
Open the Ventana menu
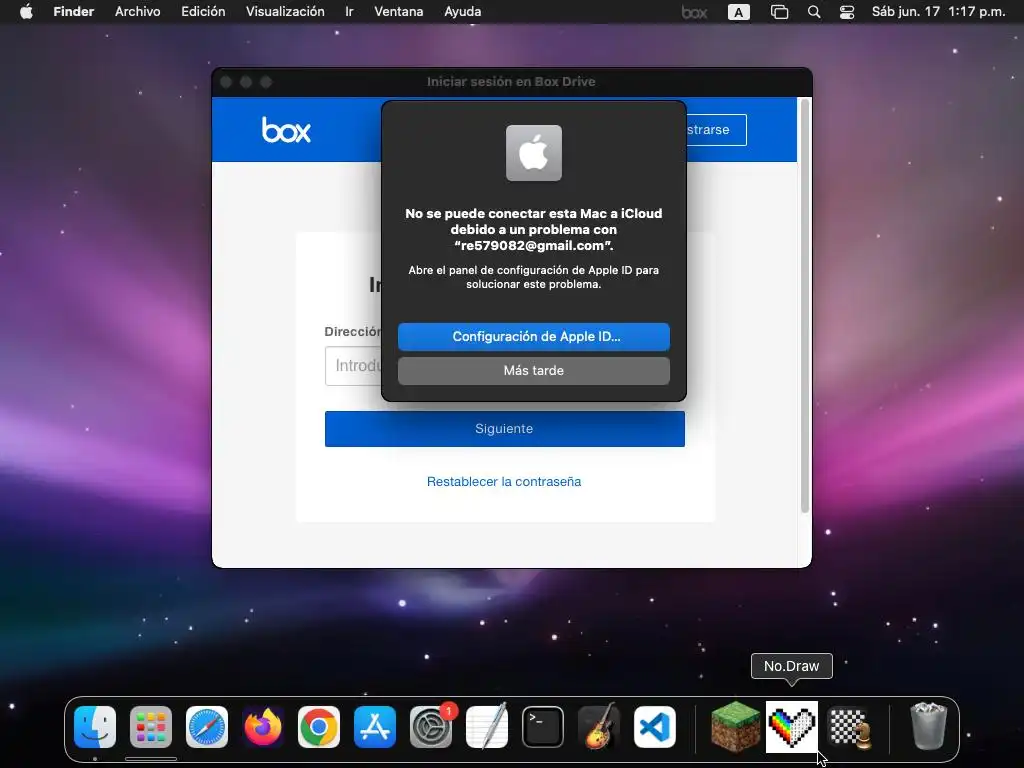tap(398, 12)
